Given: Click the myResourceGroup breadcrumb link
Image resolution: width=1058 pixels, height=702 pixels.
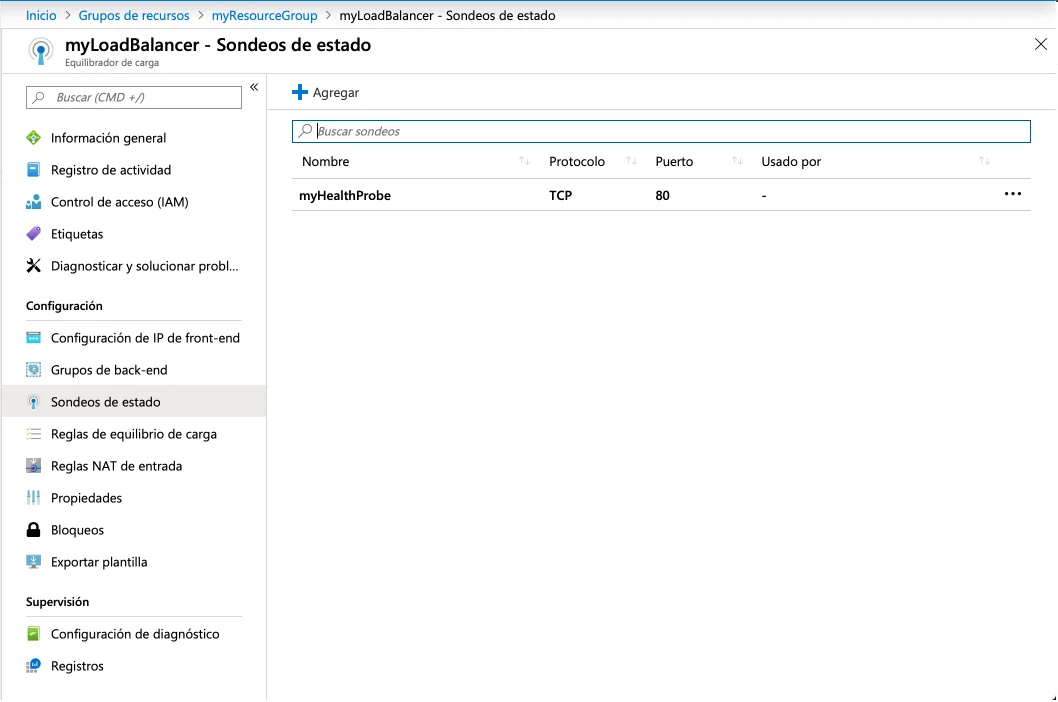Looking at the screenshot, I should tap(264, 16).
